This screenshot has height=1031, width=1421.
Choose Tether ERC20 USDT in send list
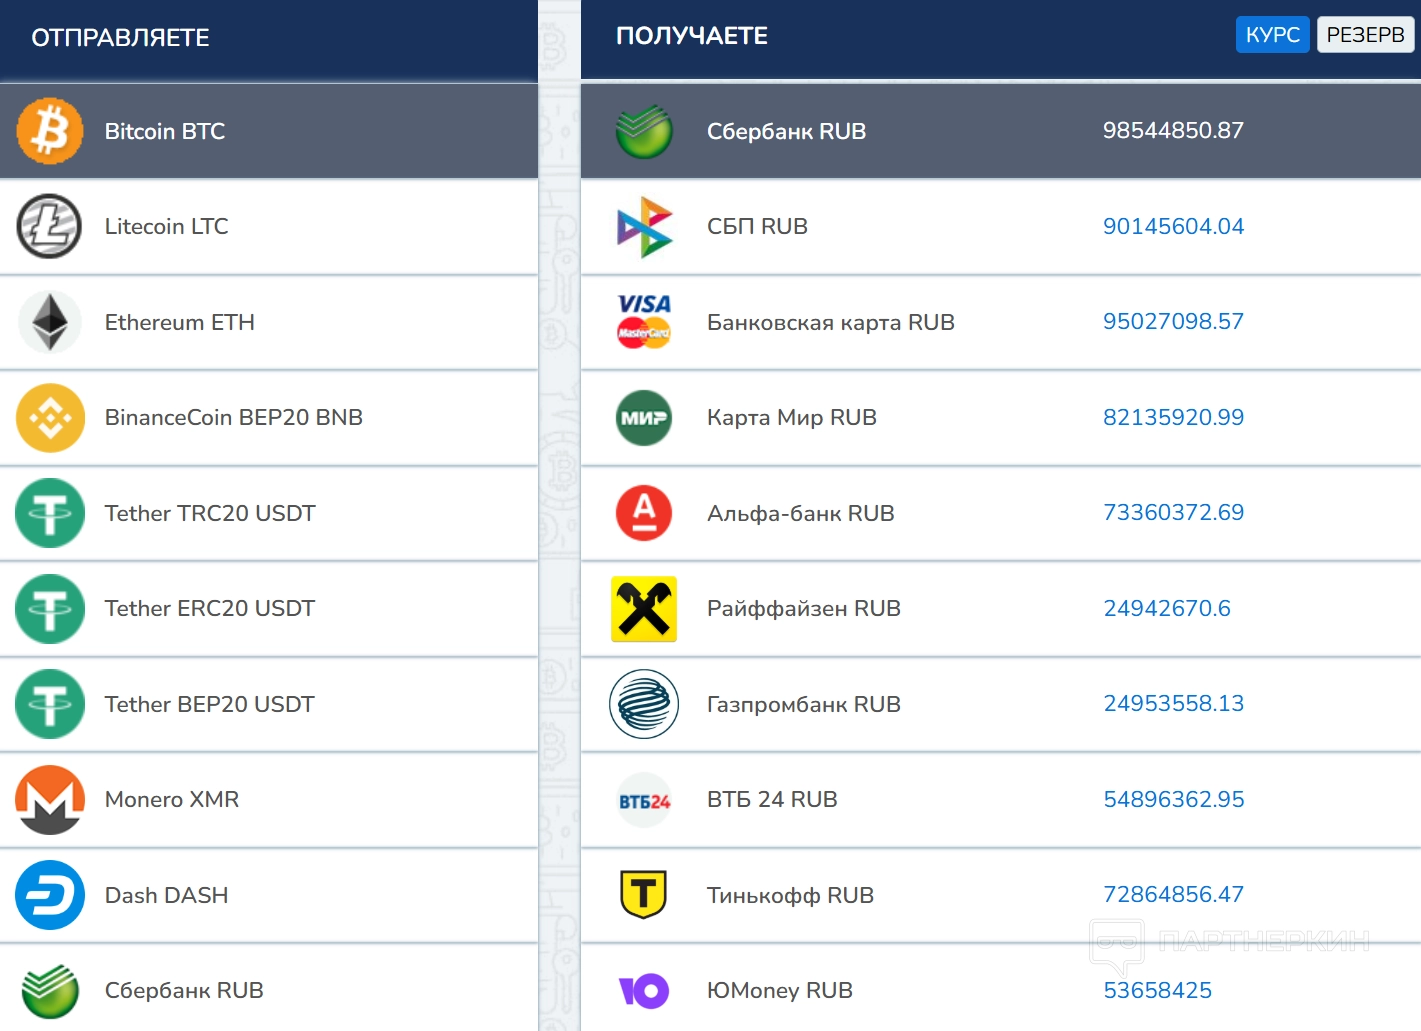[x=210, y=609]
